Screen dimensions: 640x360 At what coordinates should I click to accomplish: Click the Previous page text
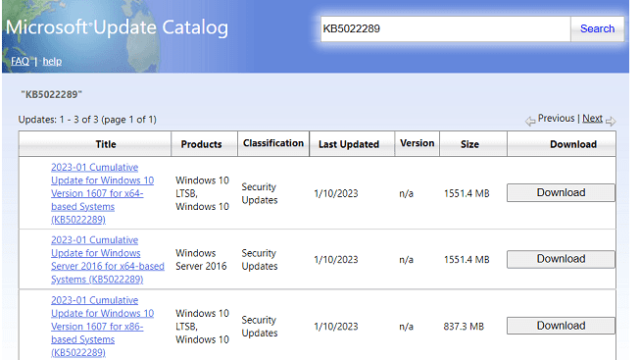pos(556,118)
